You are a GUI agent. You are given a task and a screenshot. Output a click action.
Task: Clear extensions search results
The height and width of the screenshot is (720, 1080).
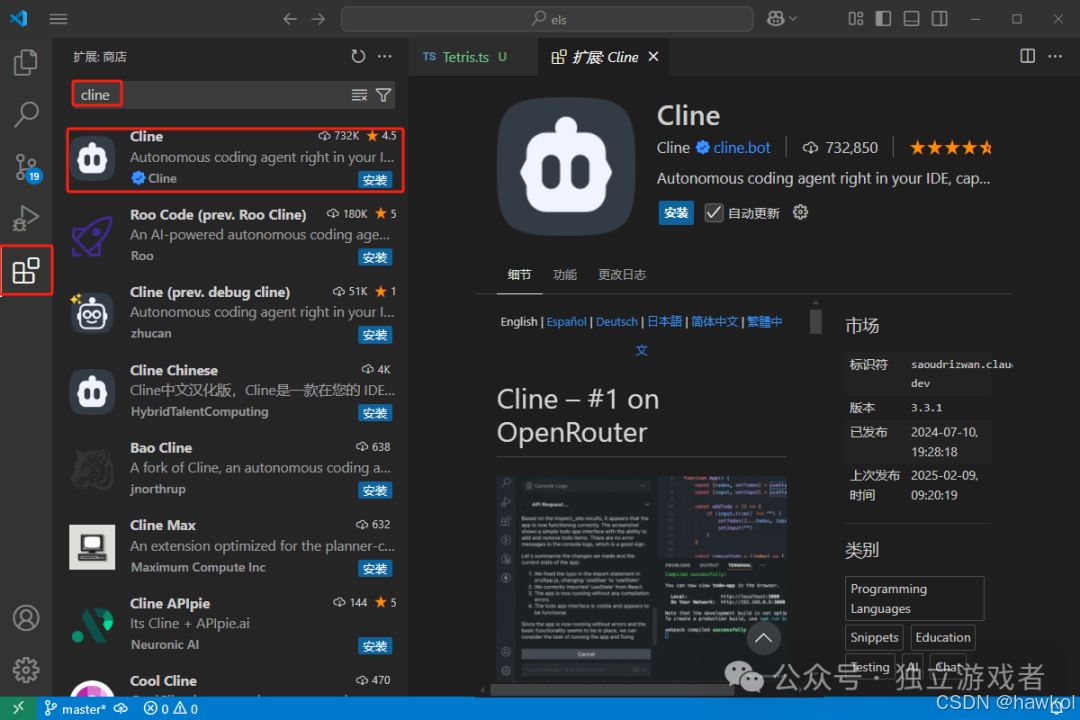pyautogui.click(x=360, y=95)
